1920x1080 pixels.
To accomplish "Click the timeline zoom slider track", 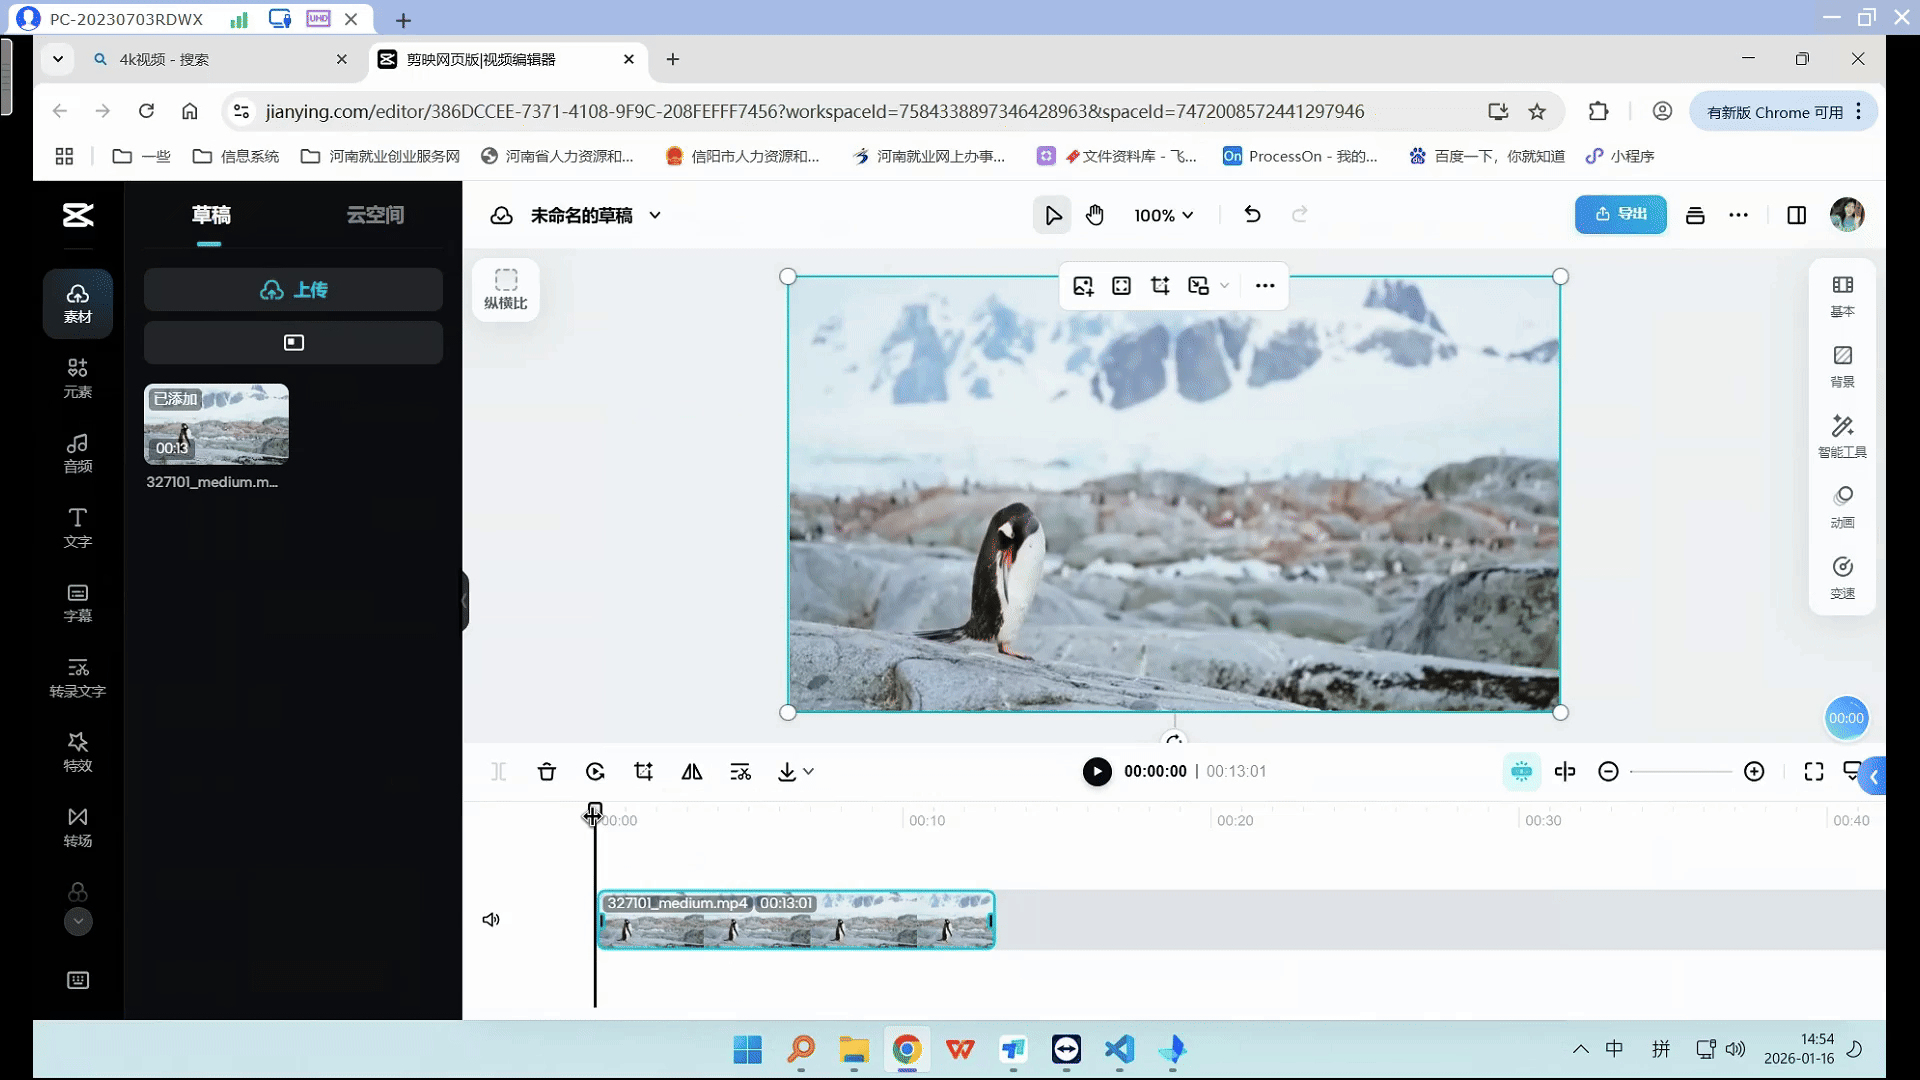I will 1680,772.
